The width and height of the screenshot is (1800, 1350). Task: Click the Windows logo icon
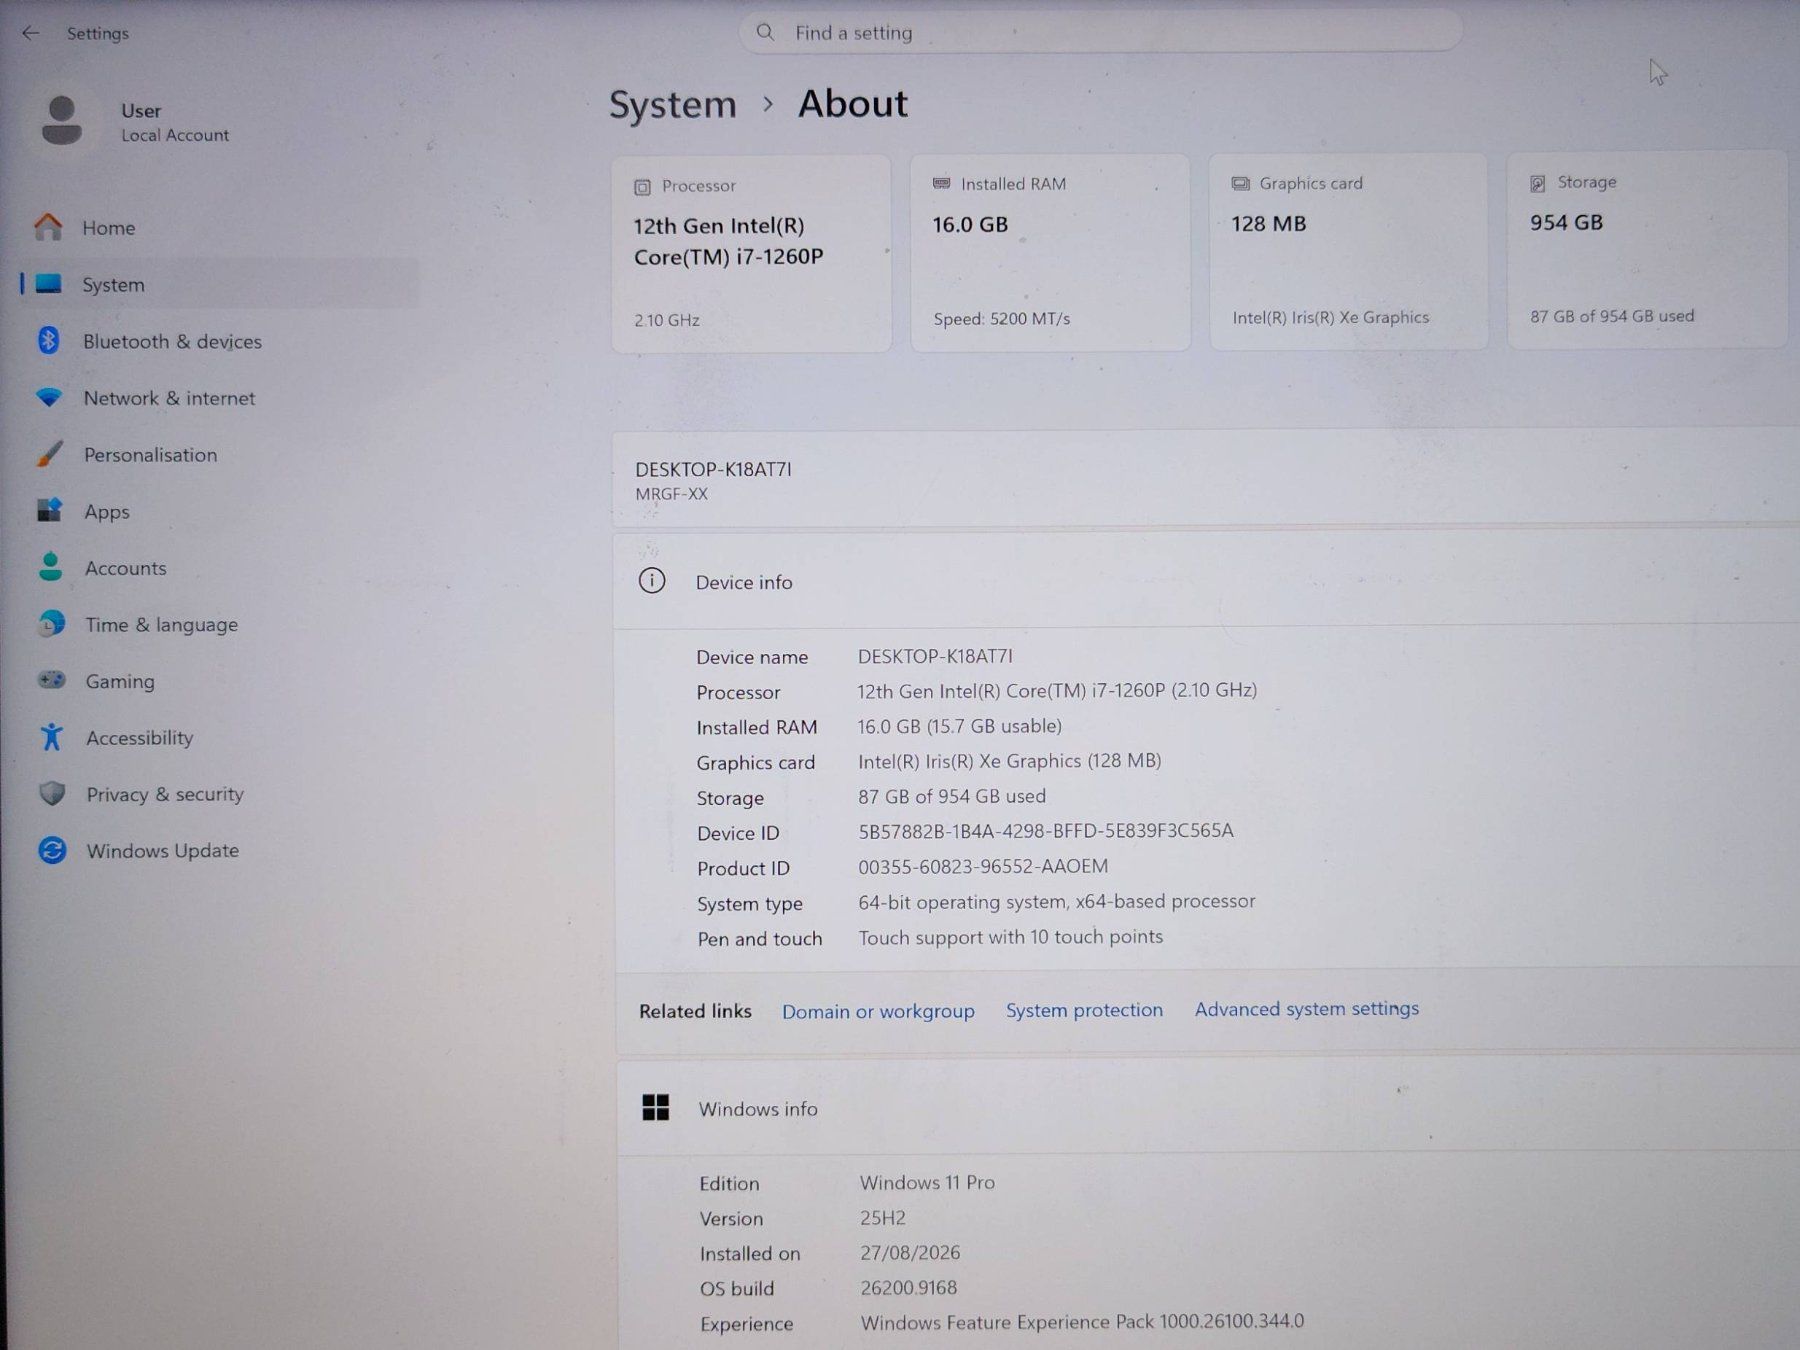pos(656,1108)
